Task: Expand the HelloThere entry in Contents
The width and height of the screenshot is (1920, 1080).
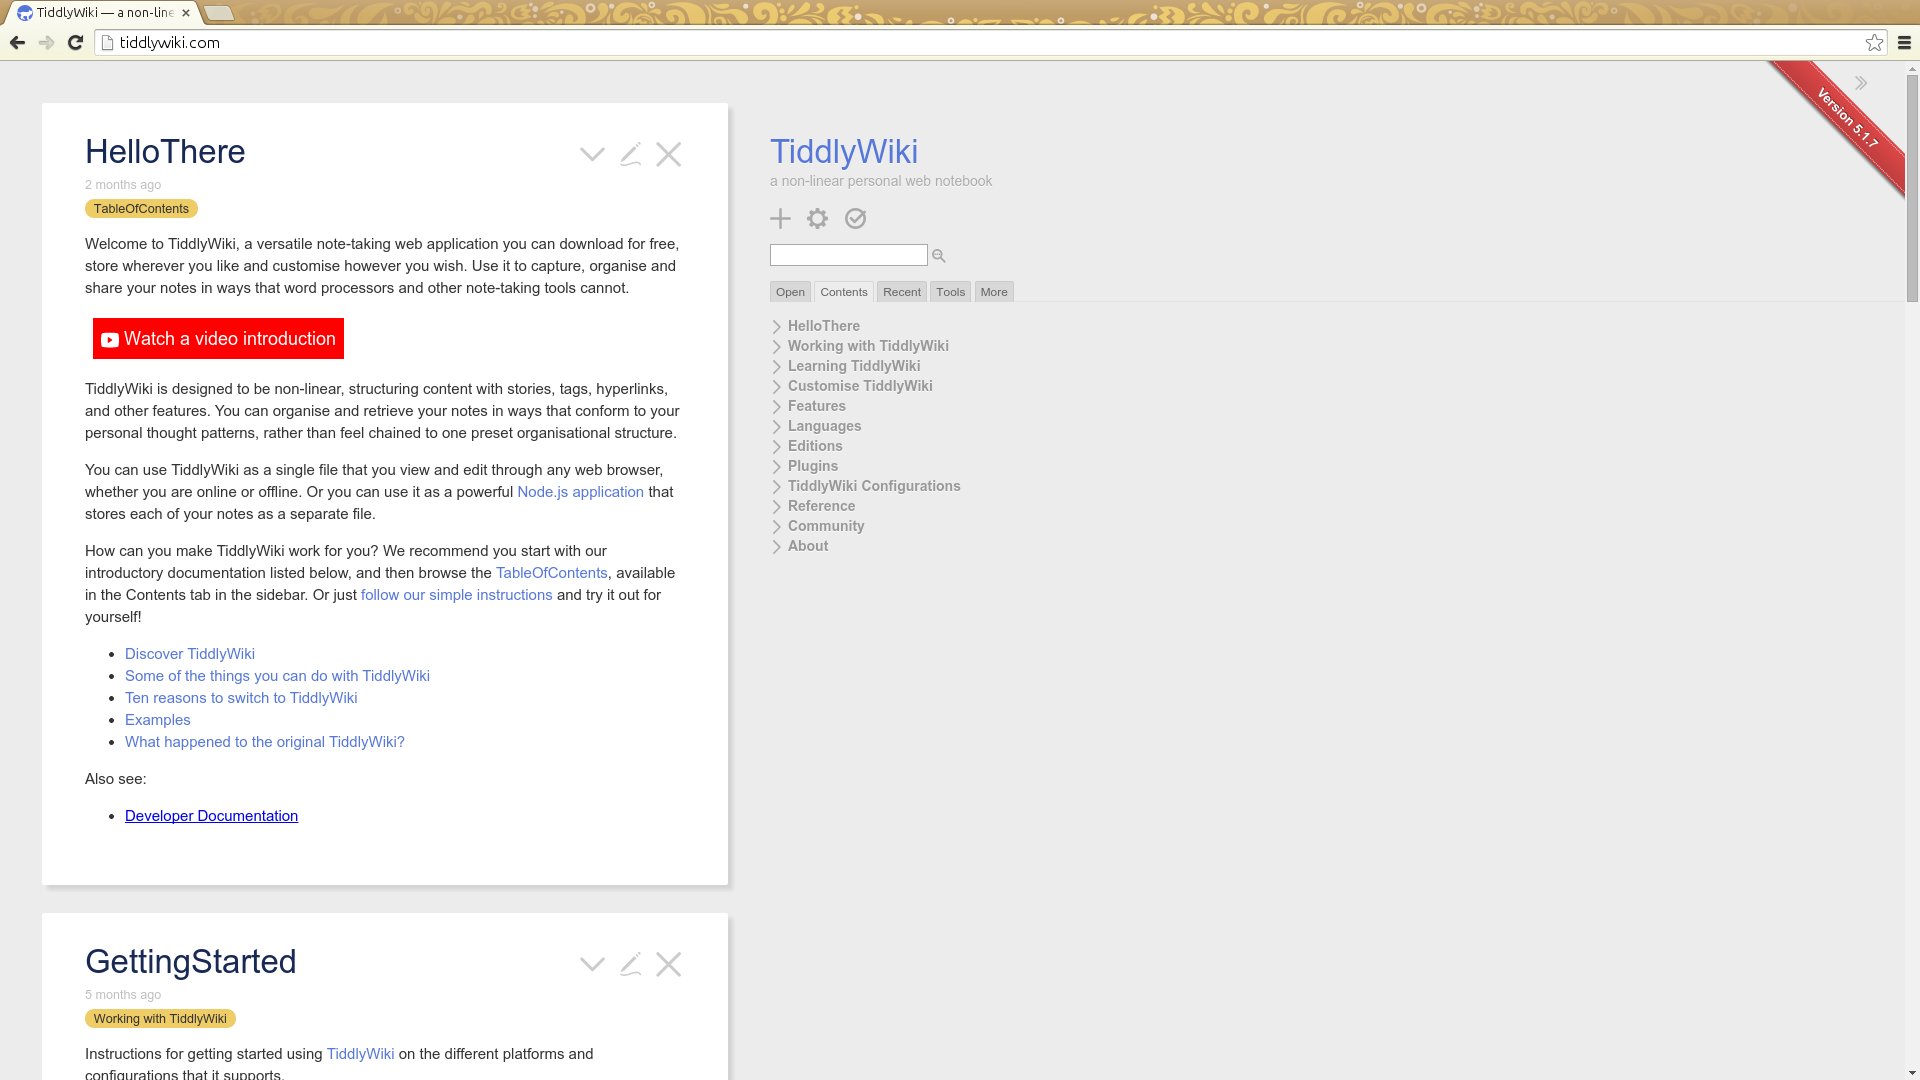Action: point(777,327)
